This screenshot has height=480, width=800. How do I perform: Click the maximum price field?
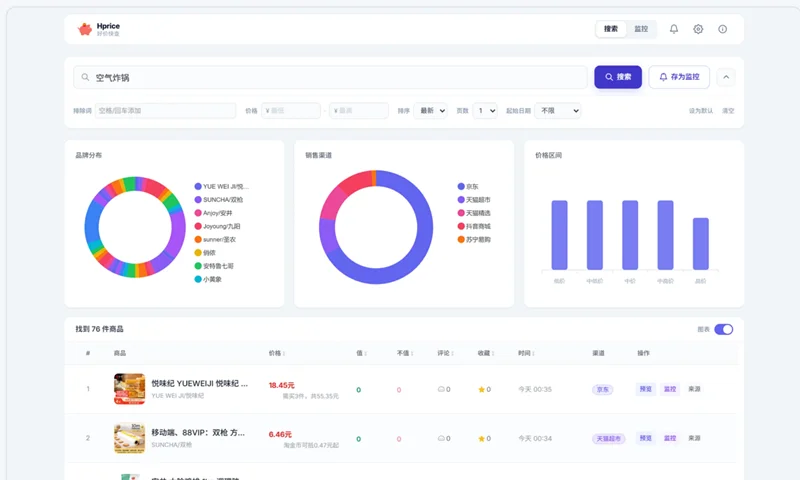coord(359,111)
